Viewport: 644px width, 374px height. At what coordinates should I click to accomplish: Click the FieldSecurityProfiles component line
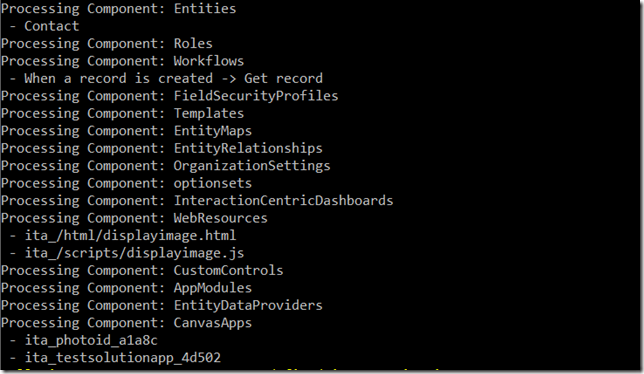pos(169,96)
